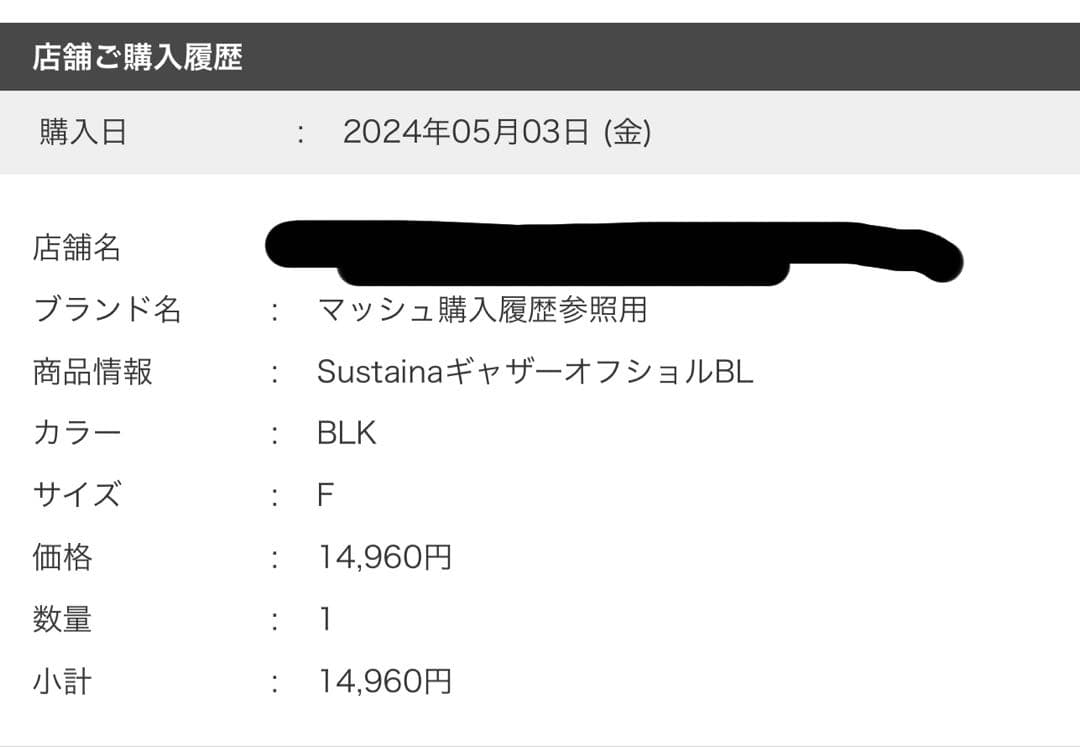The height and width of the screenshot is (747, 1080).
Task: Click the カラー label
Action: tap(77, 433)
